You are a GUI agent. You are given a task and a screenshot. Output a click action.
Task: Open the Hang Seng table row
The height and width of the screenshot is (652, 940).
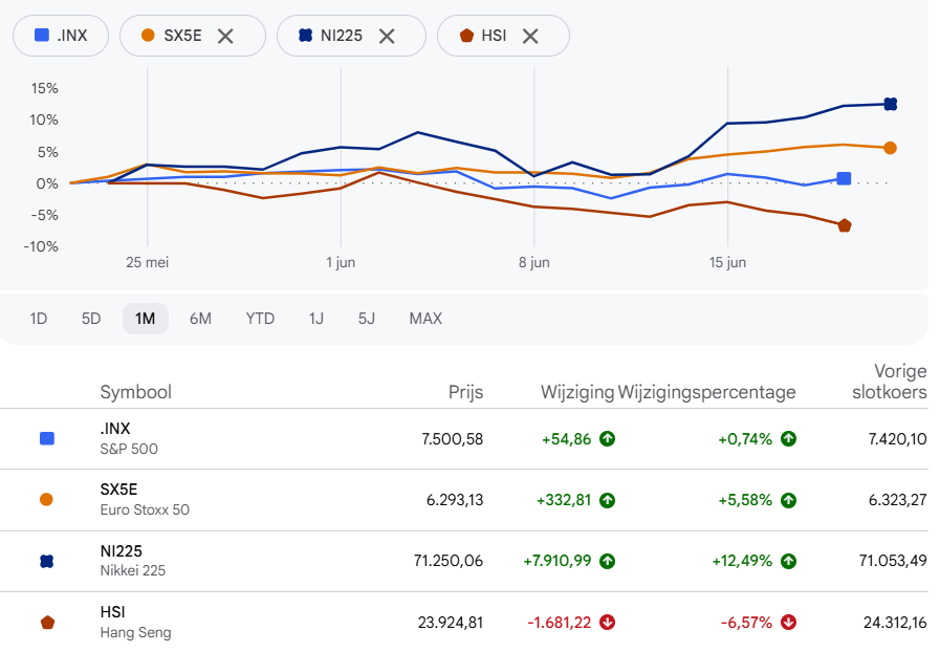464,622
